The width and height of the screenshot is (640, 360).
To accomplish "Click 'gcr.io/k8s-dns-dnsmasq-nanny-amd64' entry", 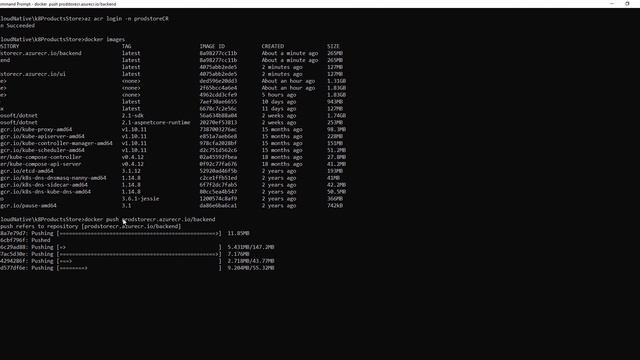I will click(x=53, y=178).
